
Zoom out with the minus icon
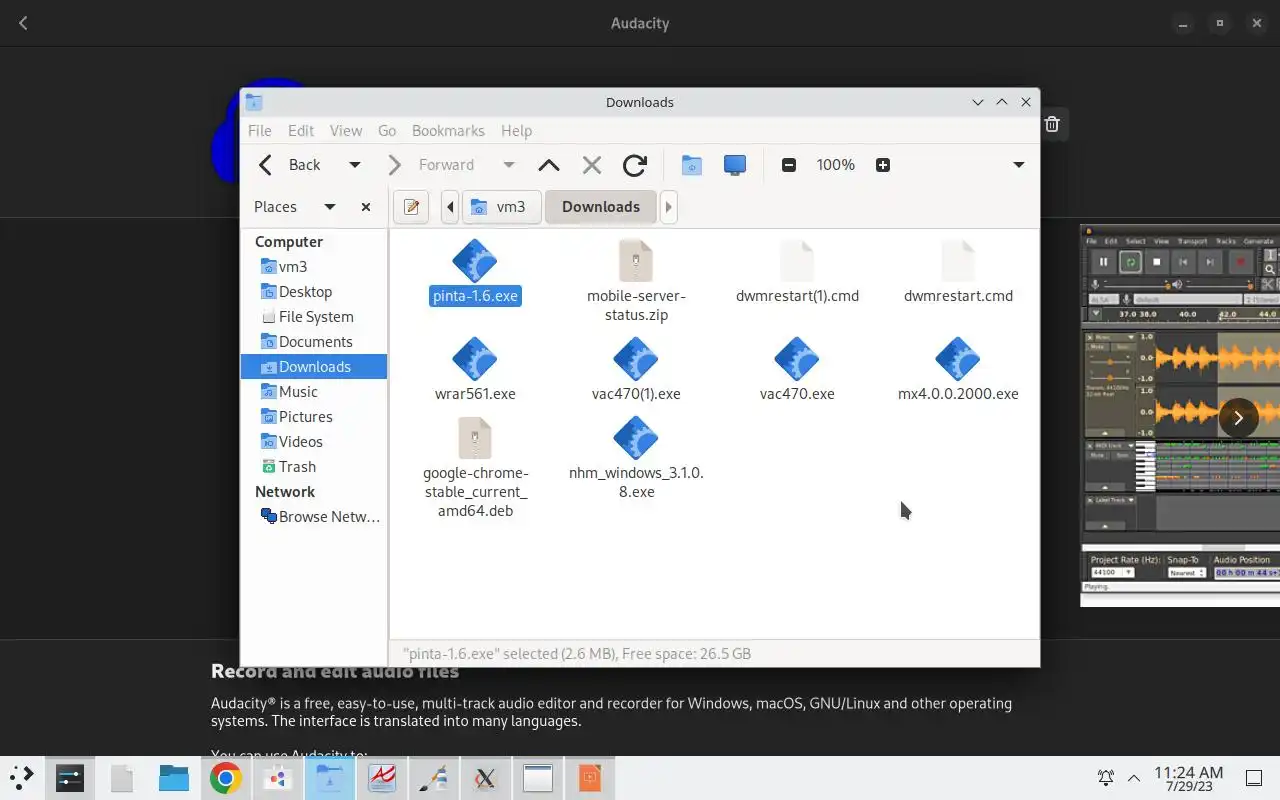pyautogui.click(x=789, y=165)
